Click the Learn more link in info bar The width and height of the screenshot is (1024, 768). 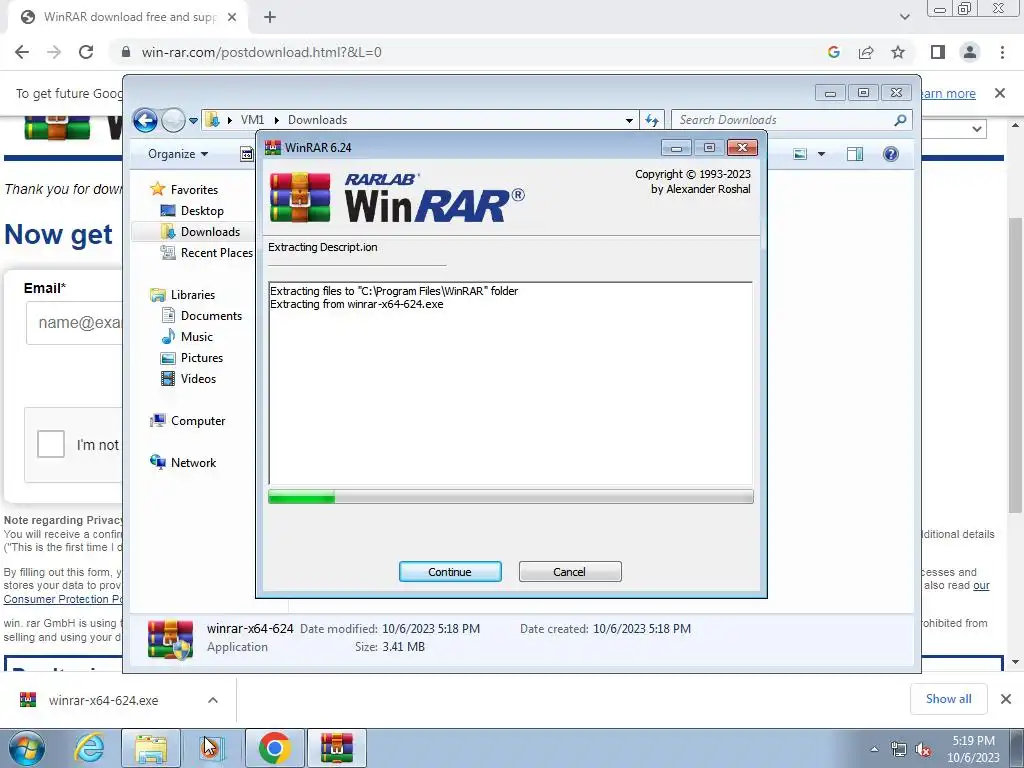click(x=947, y=93)
